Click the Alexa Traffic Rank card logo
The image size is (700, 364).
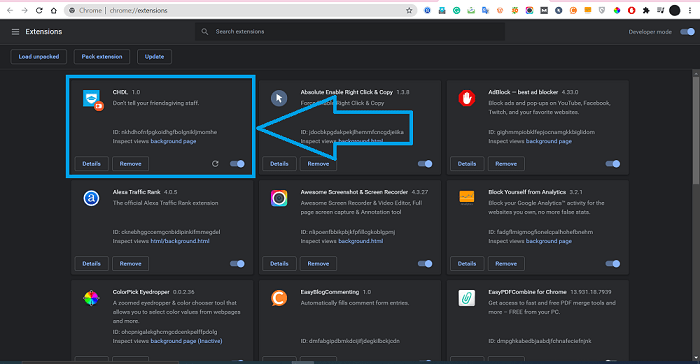[91, 198]
